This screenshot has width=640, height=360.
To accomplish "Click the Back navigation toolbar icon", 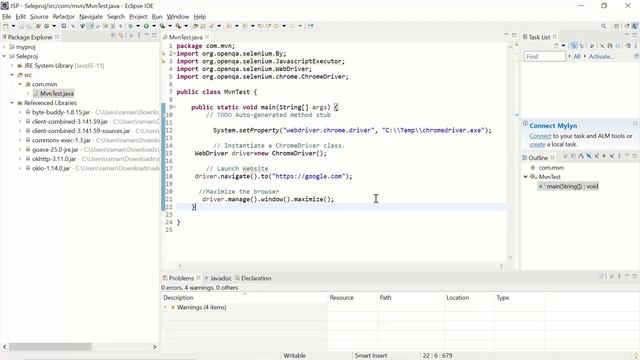I will (276, 26).
